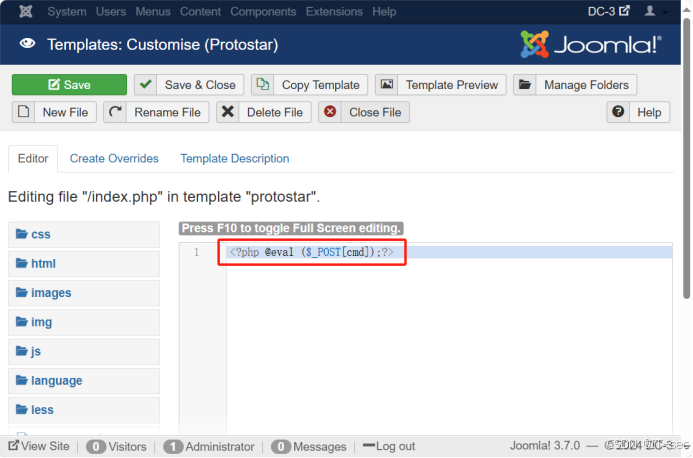This screenshot has height=458, width=693.
Task: Open the Components menu
Action: [263, 11]
